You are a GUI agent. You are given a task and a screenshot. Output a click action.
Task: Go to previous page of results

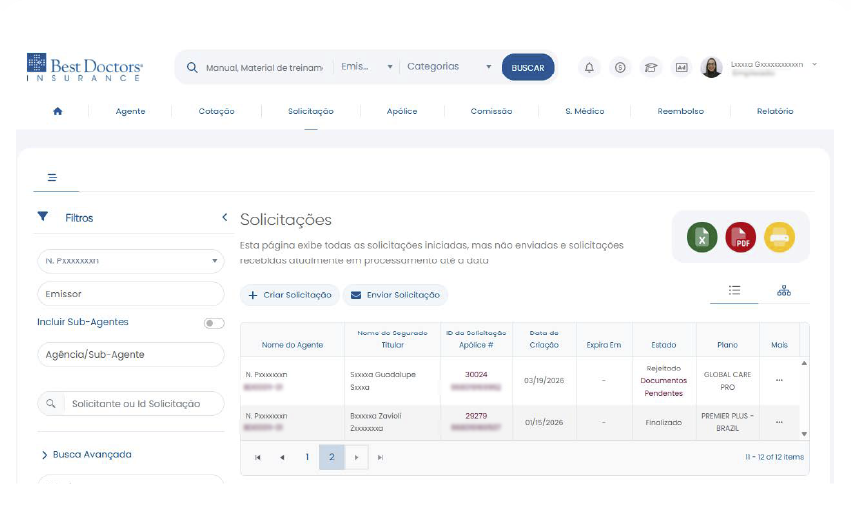tap(282, 457)
